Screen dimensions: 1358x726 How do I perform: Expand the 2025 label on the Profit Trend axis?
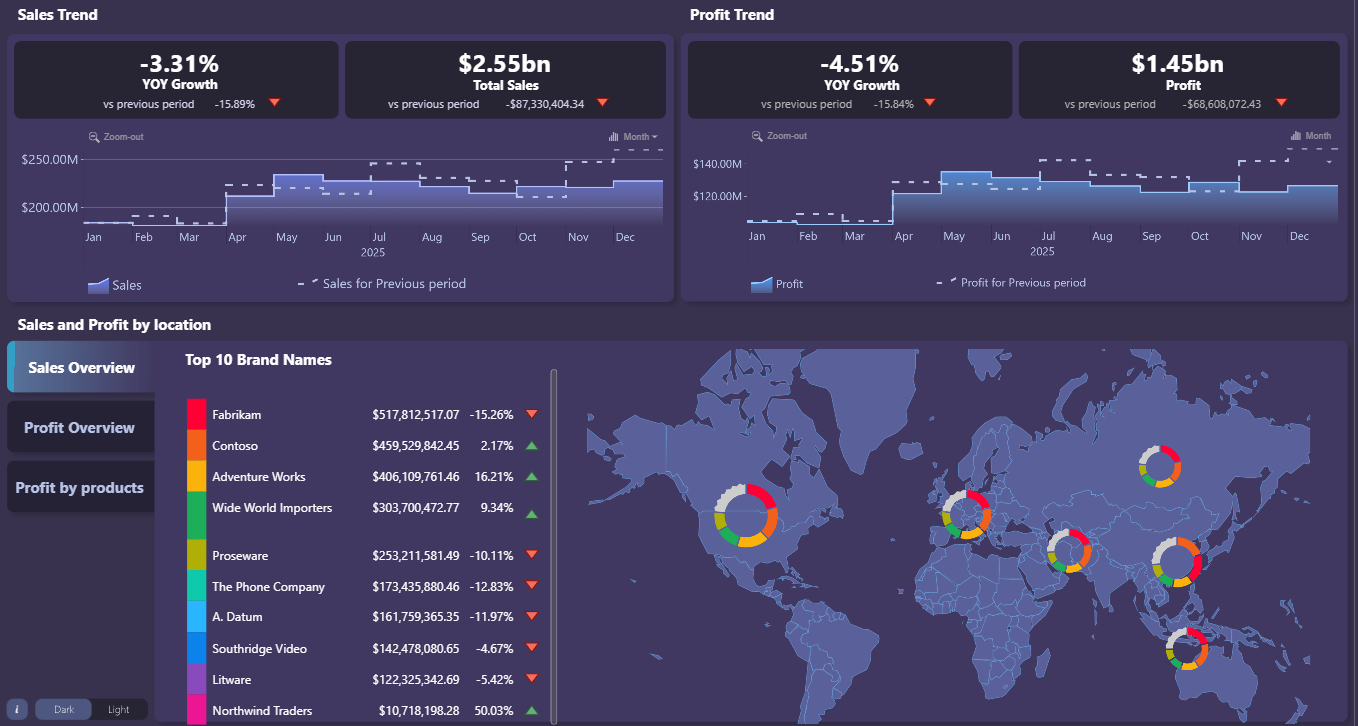click(x=1042, y=251)
